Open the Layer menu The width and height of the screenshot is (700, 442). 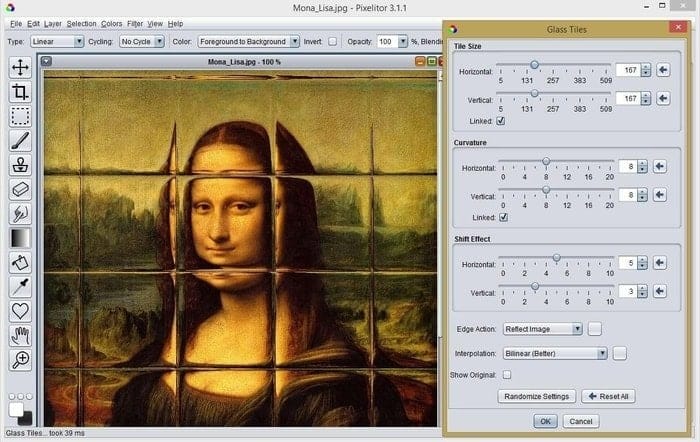click(x=53, y=24)
